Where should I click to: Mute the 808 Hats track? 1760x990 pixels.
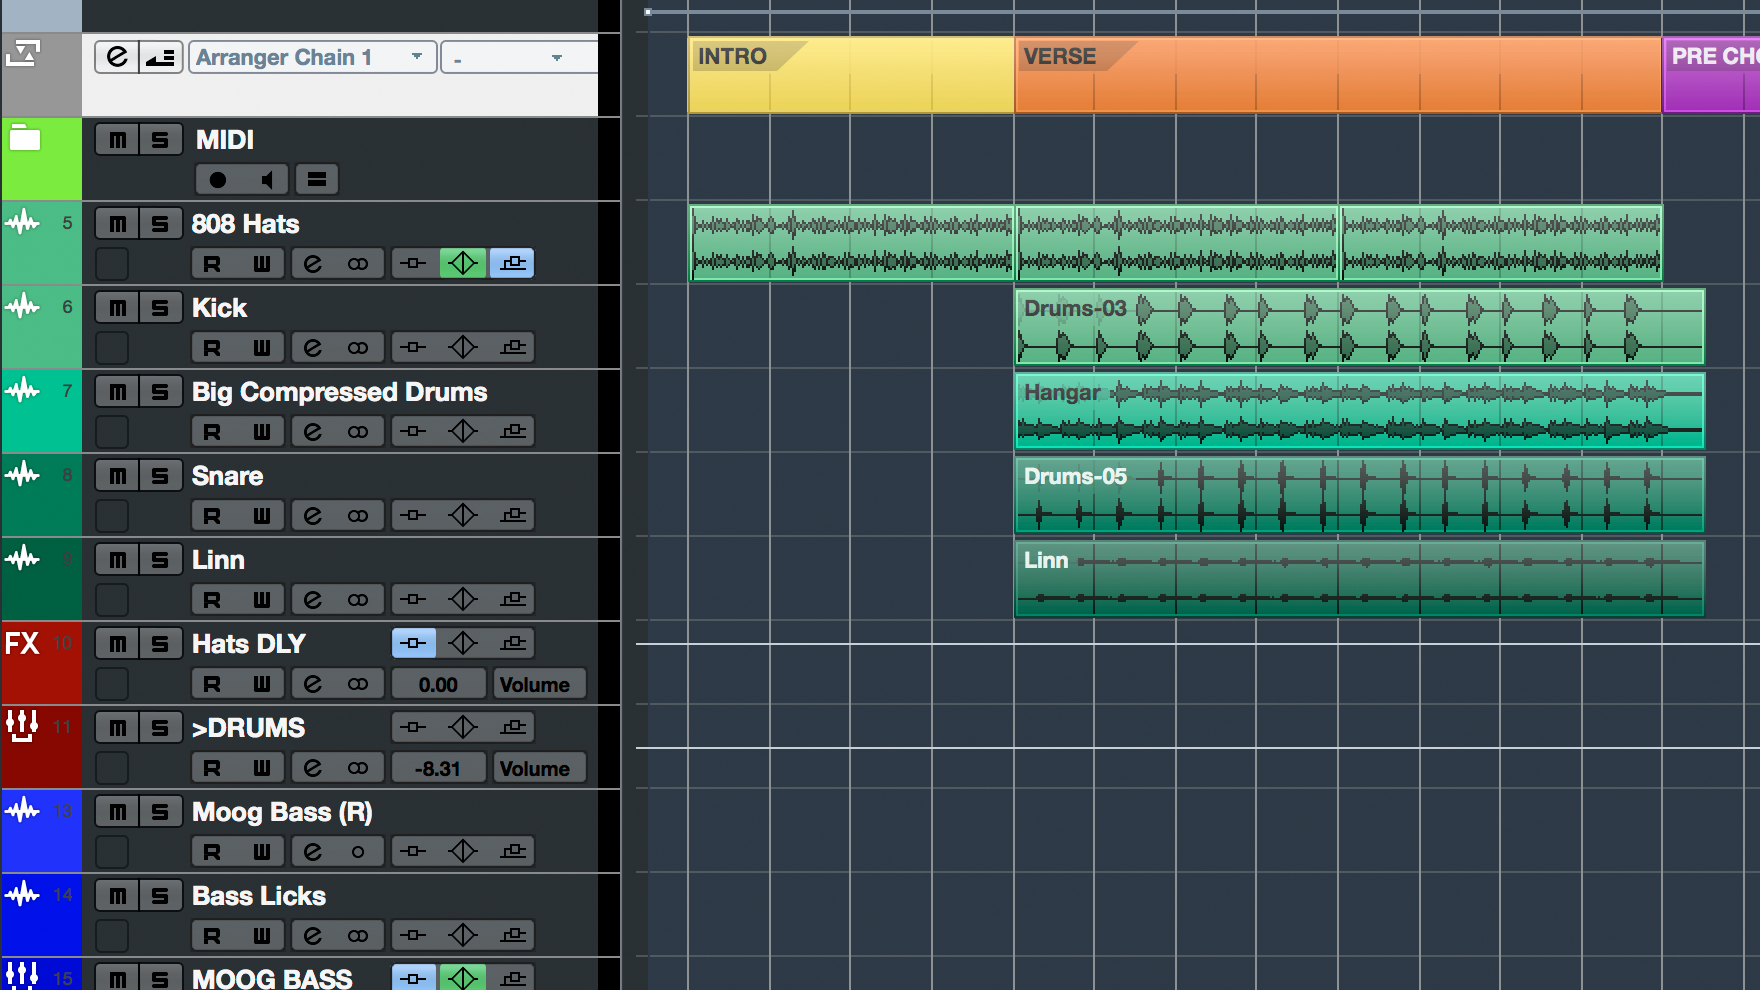tap(118, 224)
